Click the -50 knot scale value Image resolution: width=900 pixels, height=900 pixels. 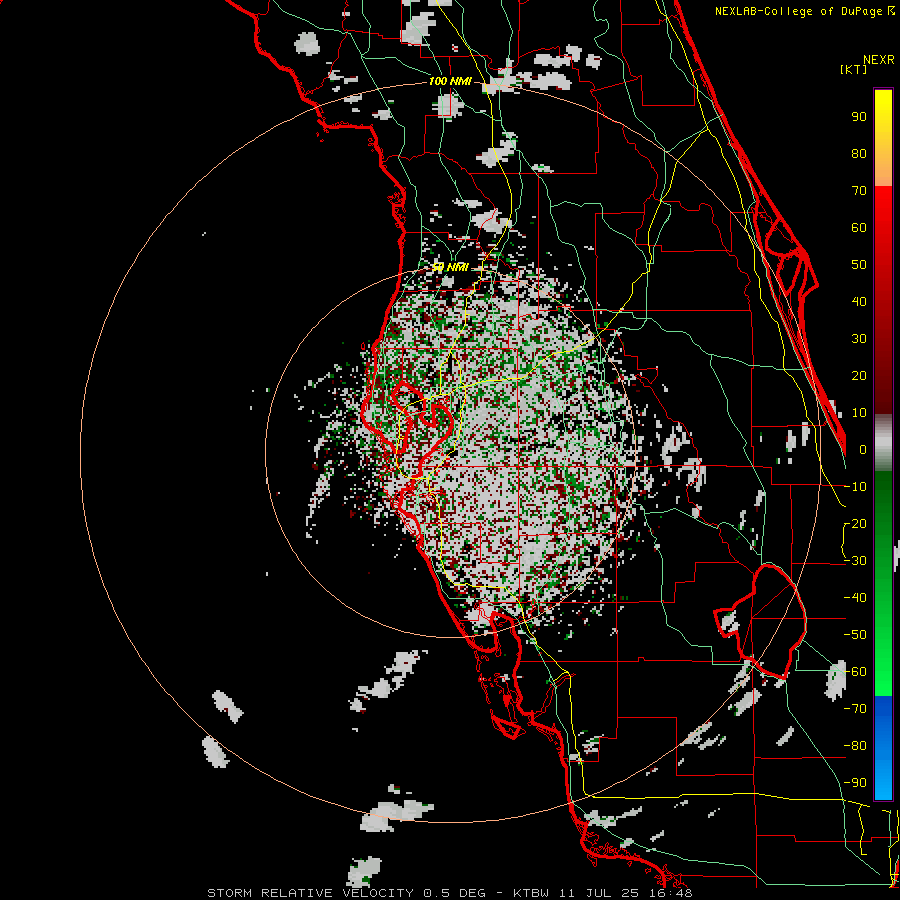pyautogui.click(x=855, y=635)
